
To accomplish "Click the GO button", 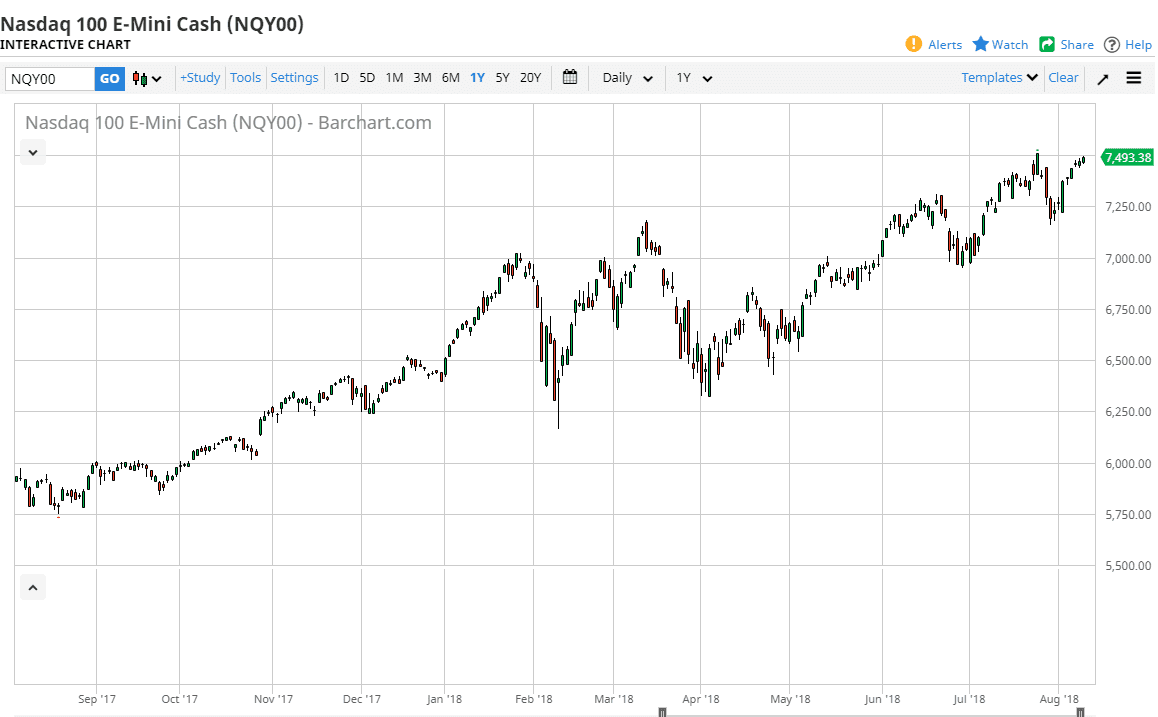I will [109, 78].
